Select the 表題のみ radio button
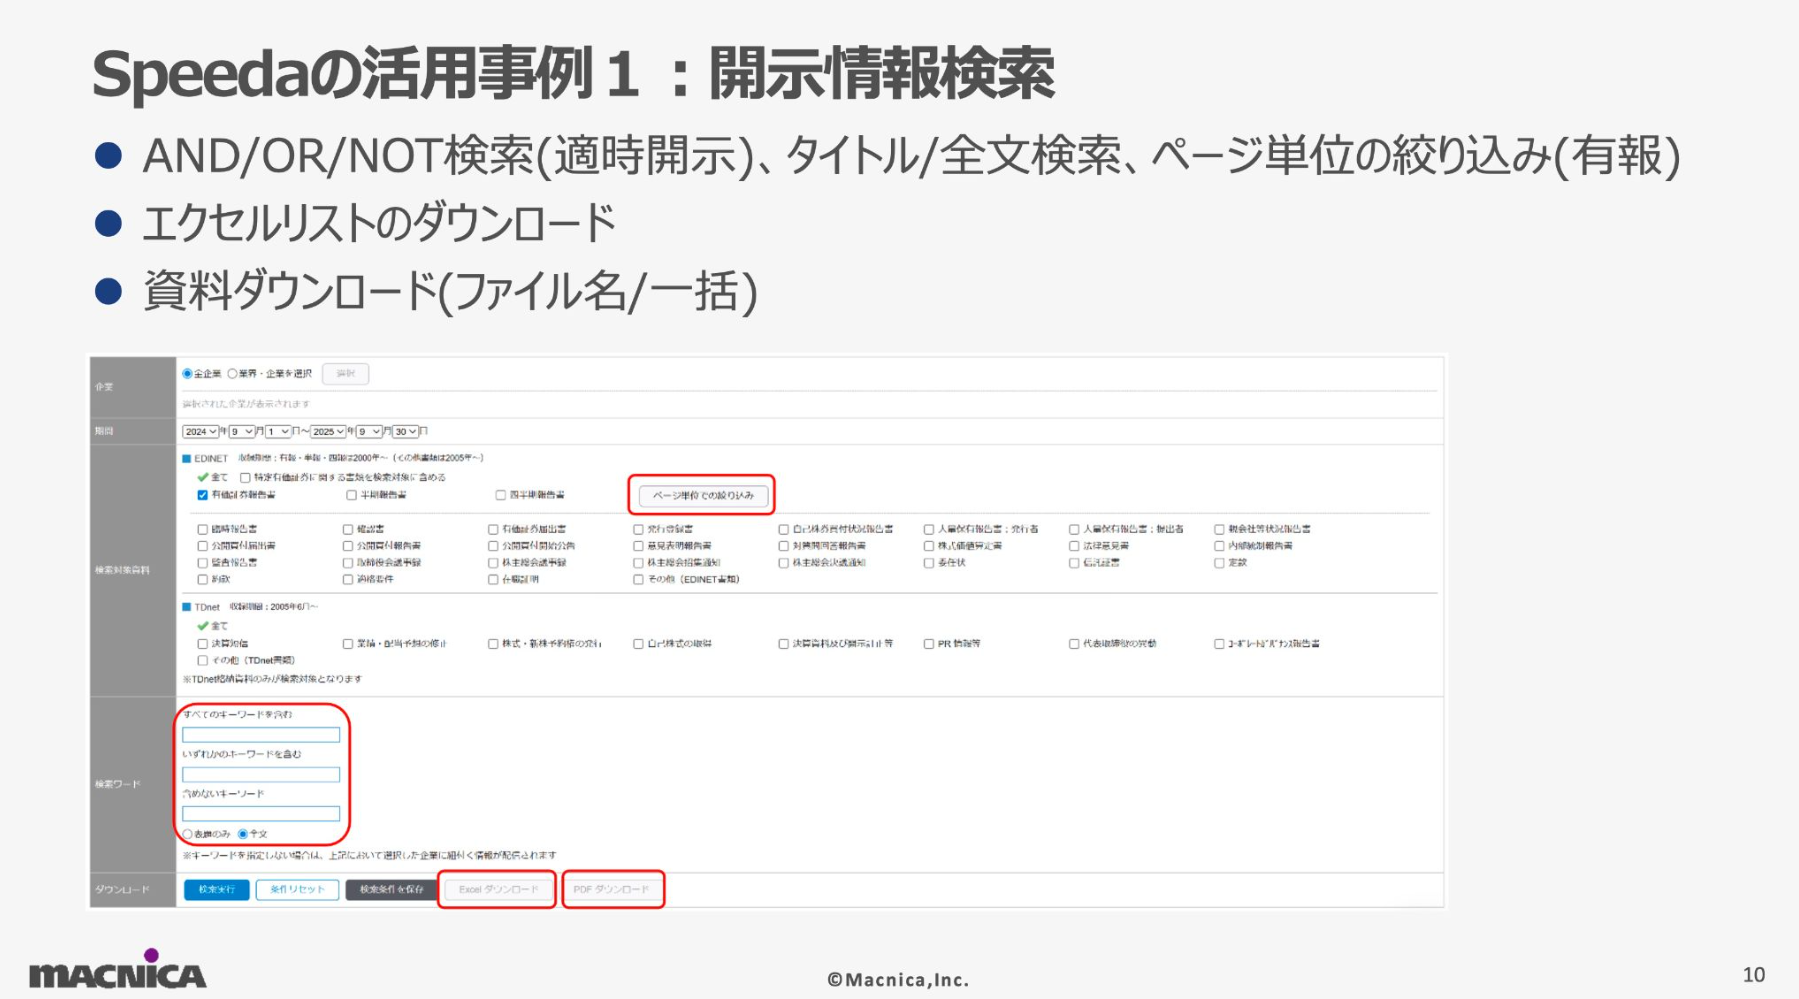1799x999 pixels. (x=187, y=834)
